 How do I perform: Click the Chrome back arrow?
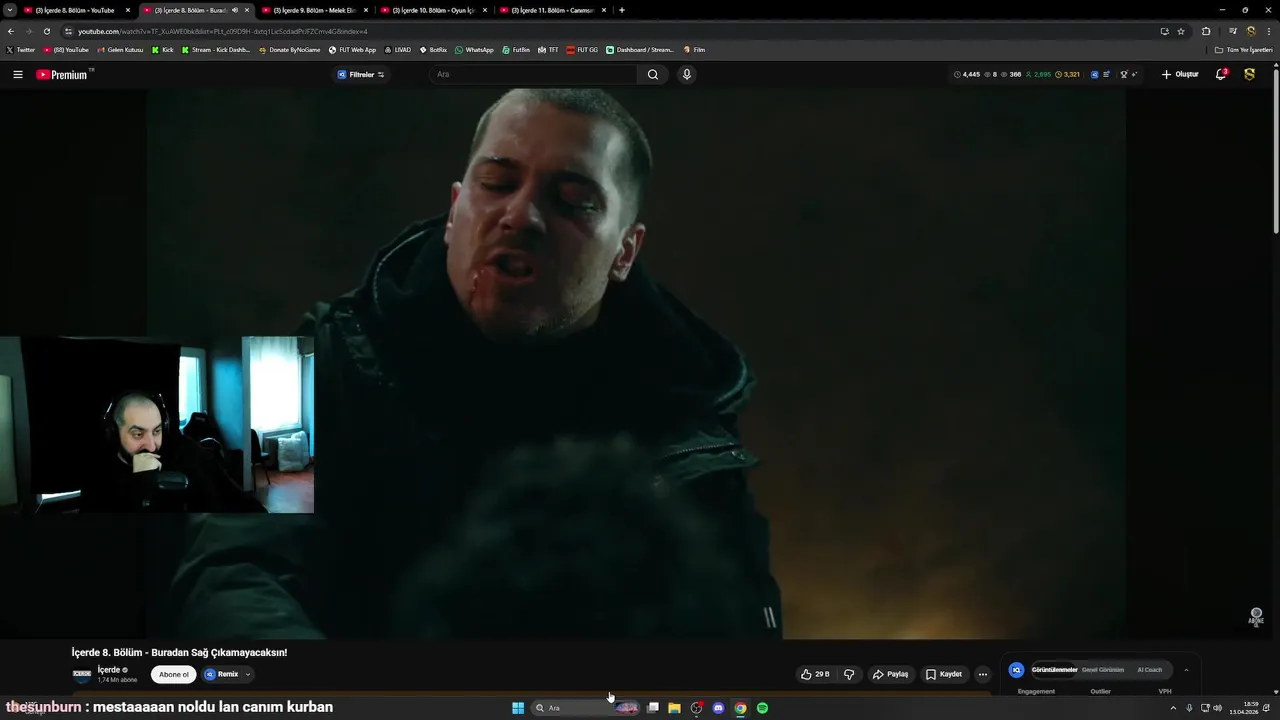pyautogui.click(x=10, y=31)
